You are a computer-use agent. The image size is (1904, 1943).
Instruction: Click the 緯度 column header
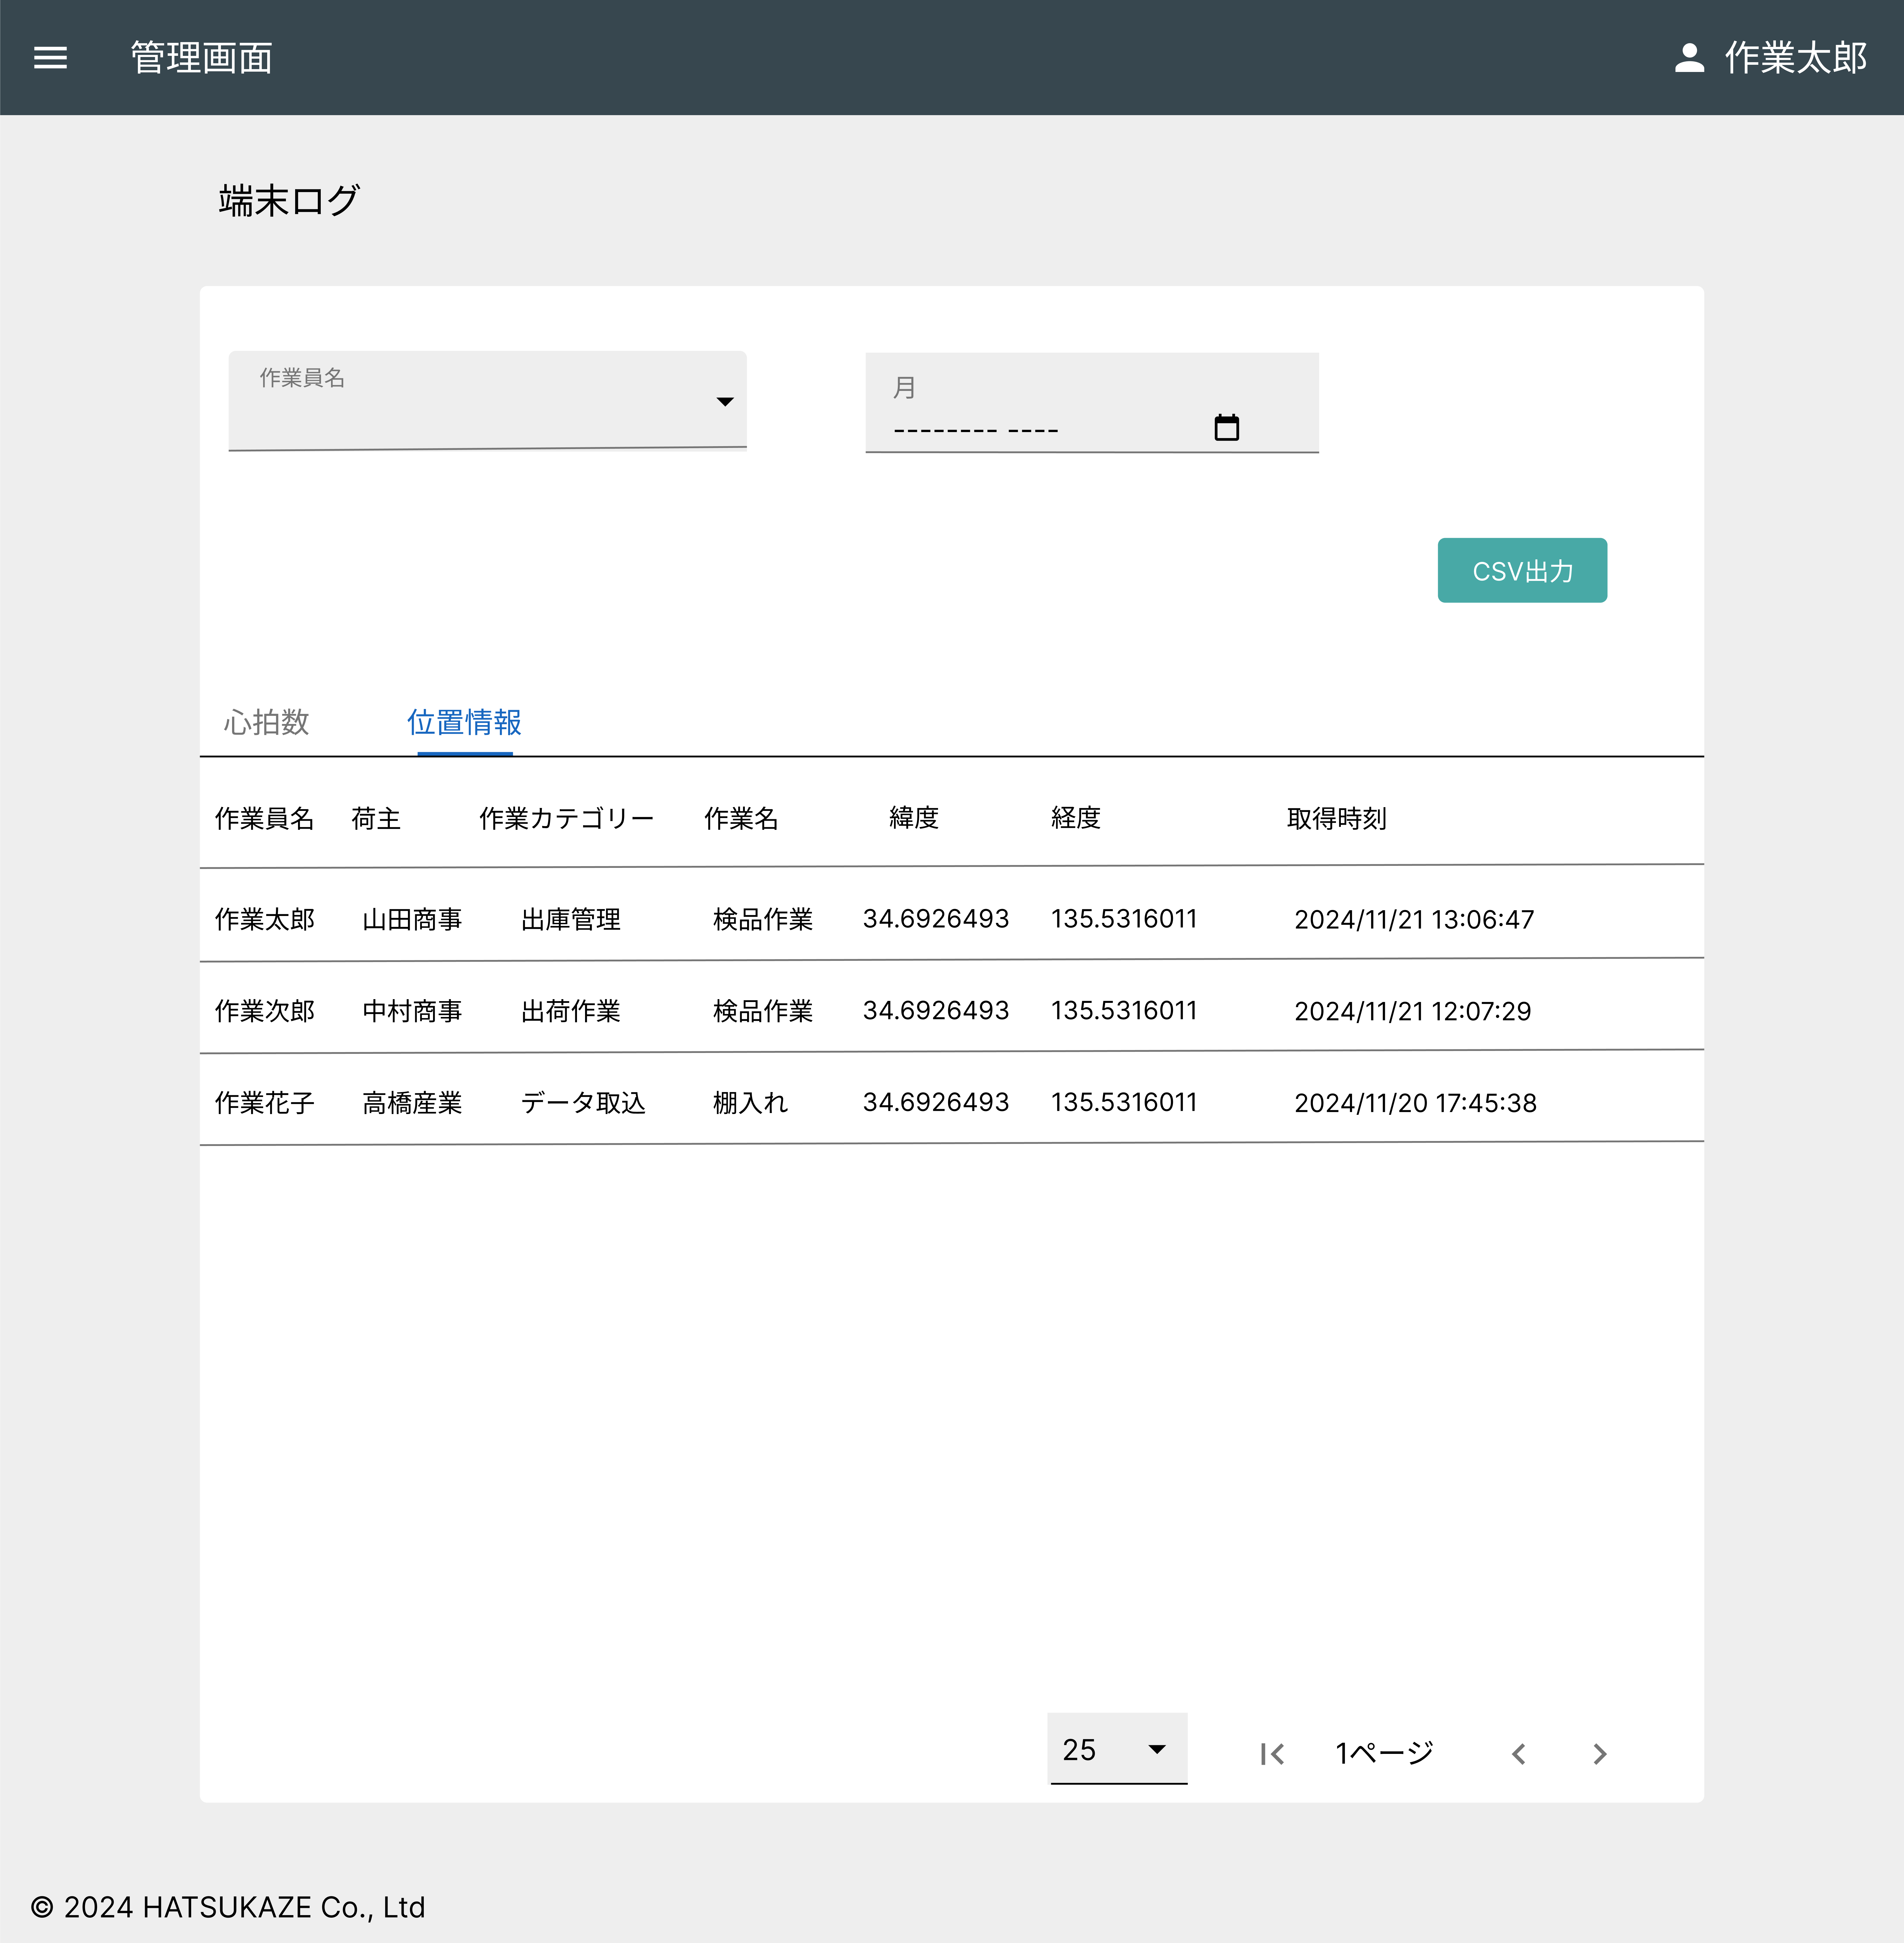tap(914, 818)
